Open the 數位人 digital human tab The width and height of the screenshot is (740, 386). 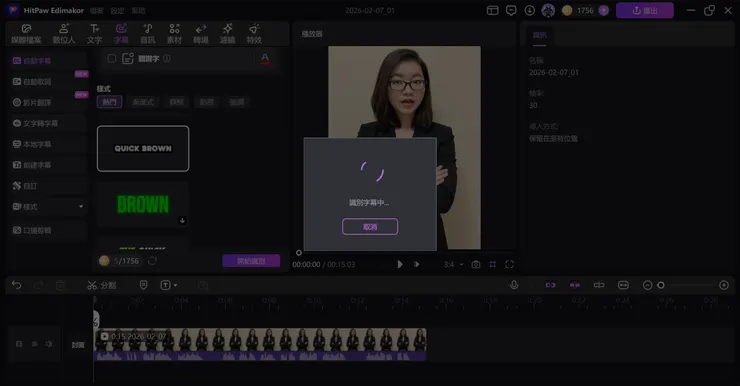[x=64, y=34]
